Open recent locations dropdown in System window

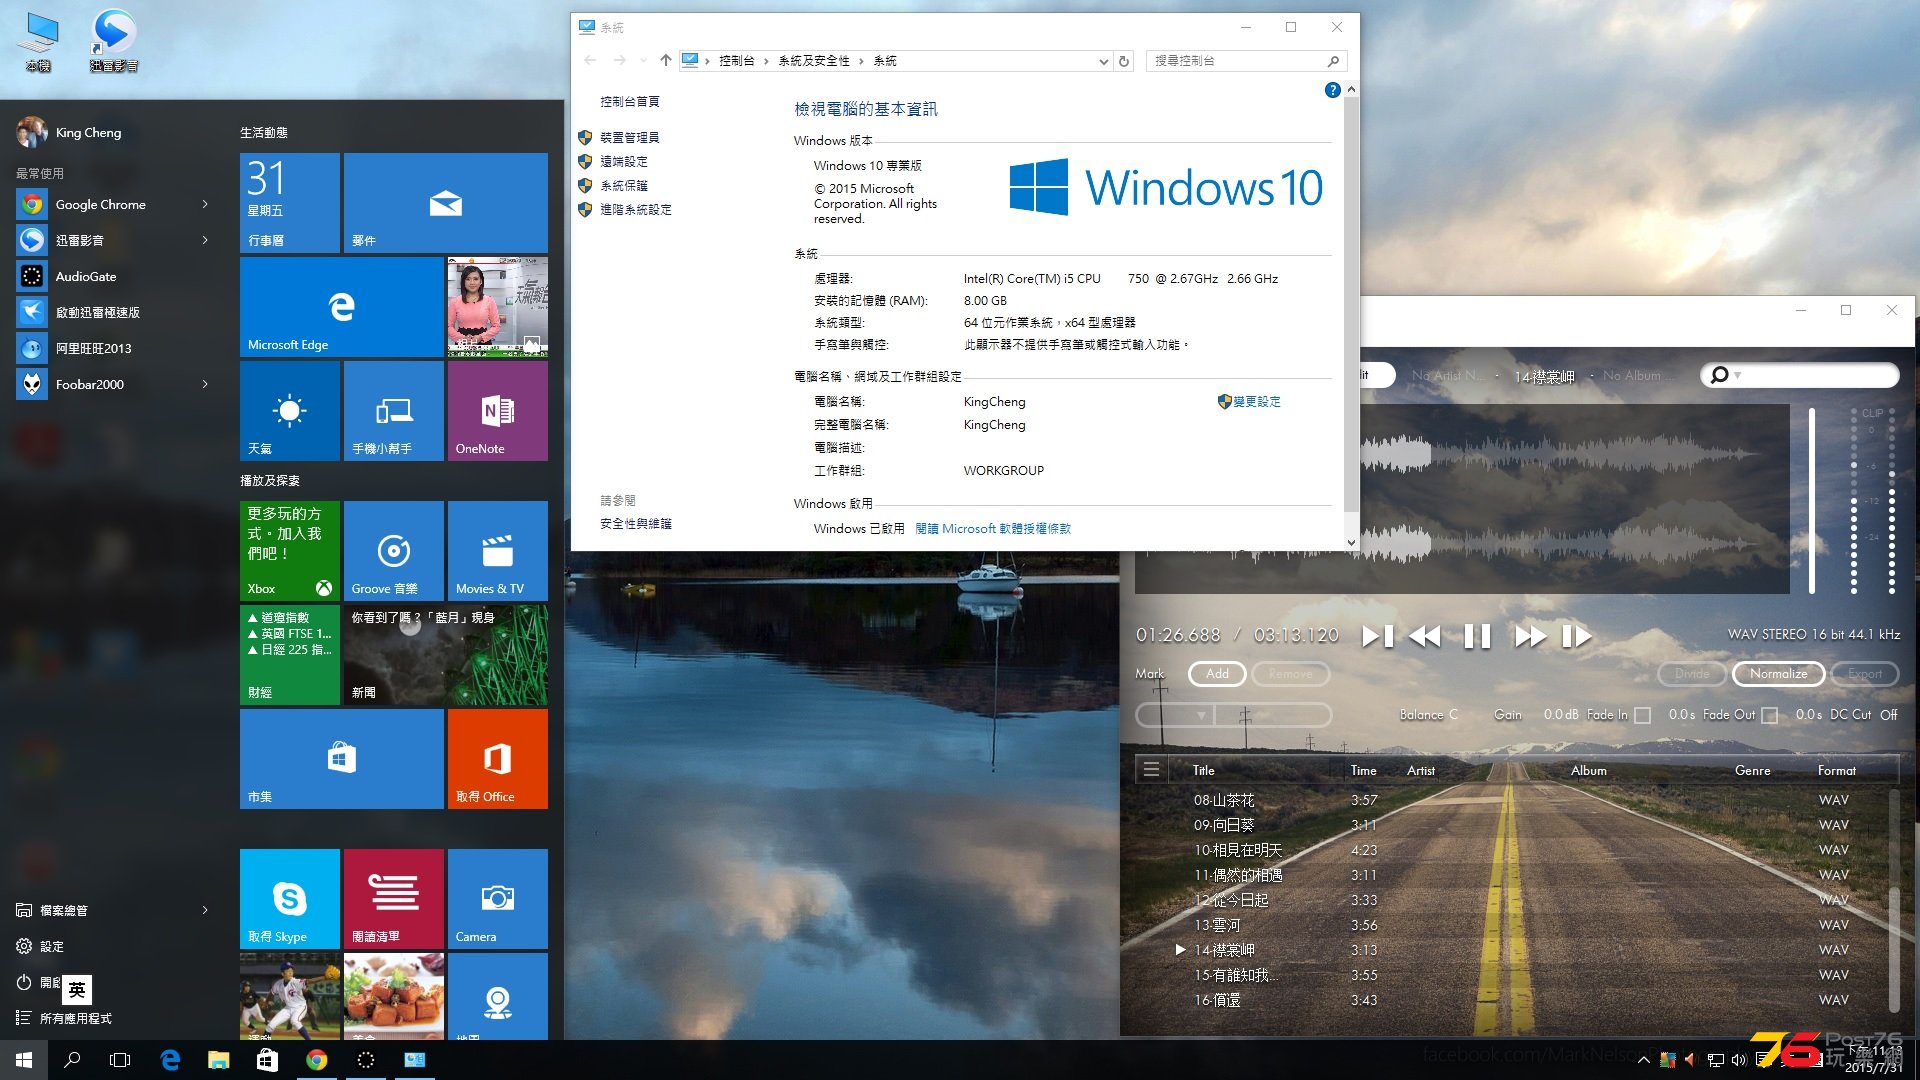(643, 61)
